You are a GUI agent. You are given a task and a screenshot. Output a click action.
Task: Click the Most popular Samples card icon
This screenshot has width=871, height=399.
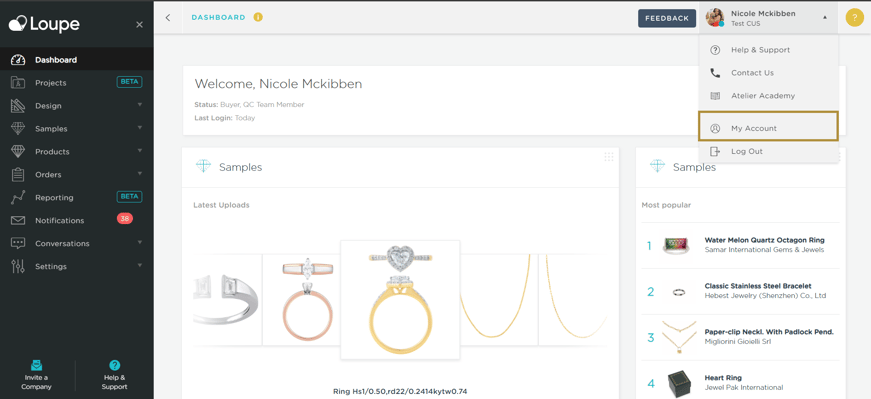click(x=658, y=167)
